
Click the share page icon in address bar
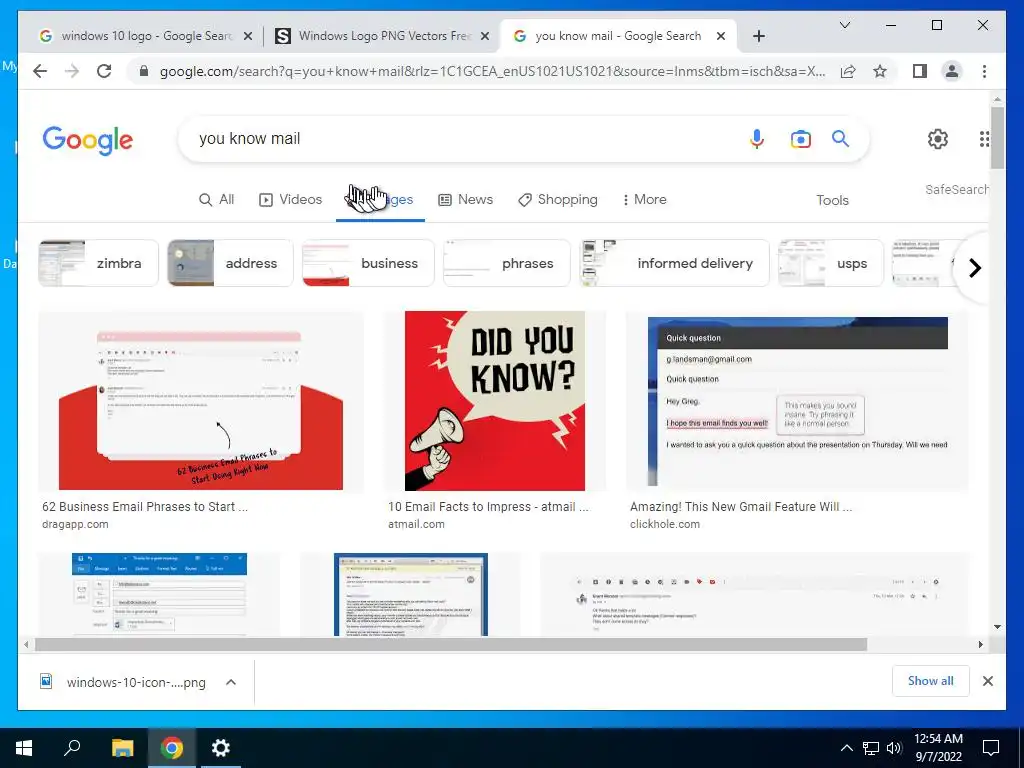848,71
